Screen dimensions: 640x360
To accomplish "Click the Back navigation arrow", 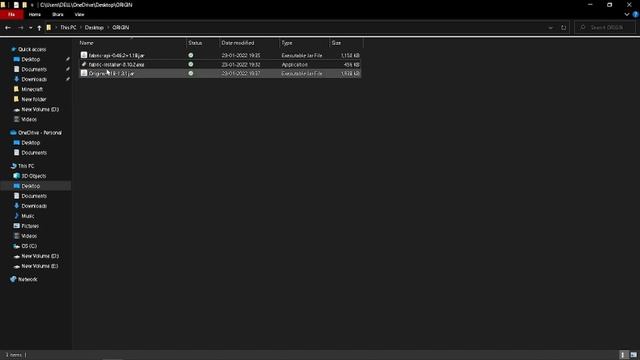I will [x=8, y=28].
